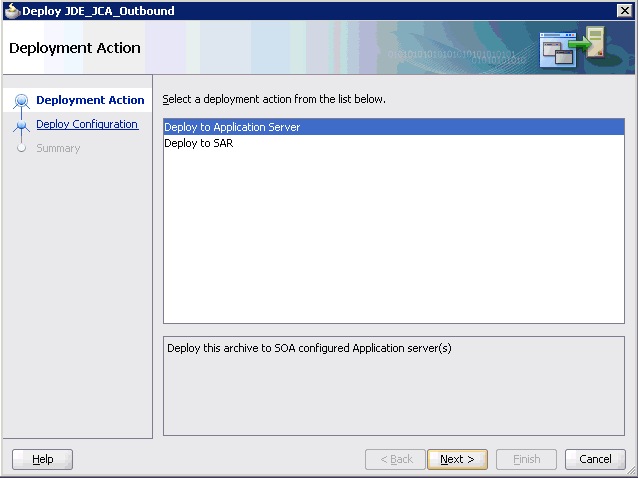Click the Deploy Configuration step bullet icon
Image resolution: width=638 pixels, height=478 pixels.
click(21, 125)
